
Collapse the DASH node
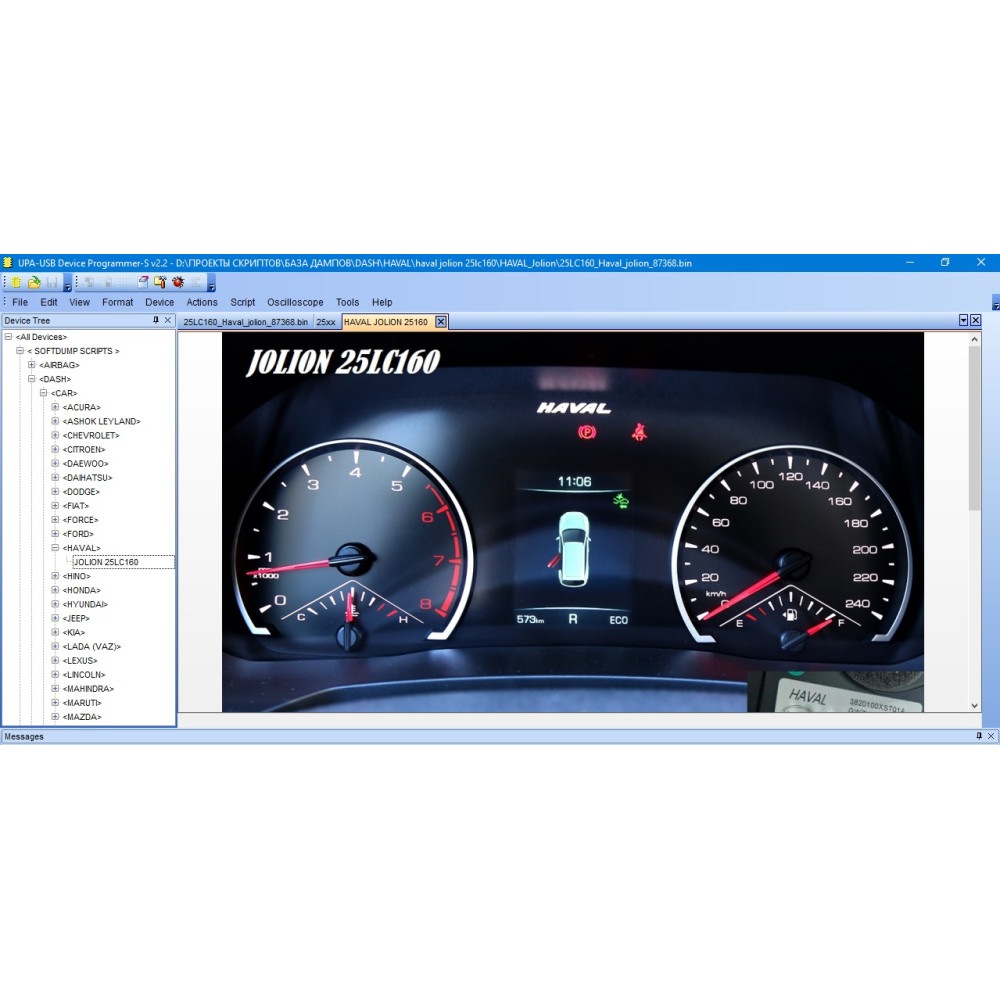[x=31, y=379]
